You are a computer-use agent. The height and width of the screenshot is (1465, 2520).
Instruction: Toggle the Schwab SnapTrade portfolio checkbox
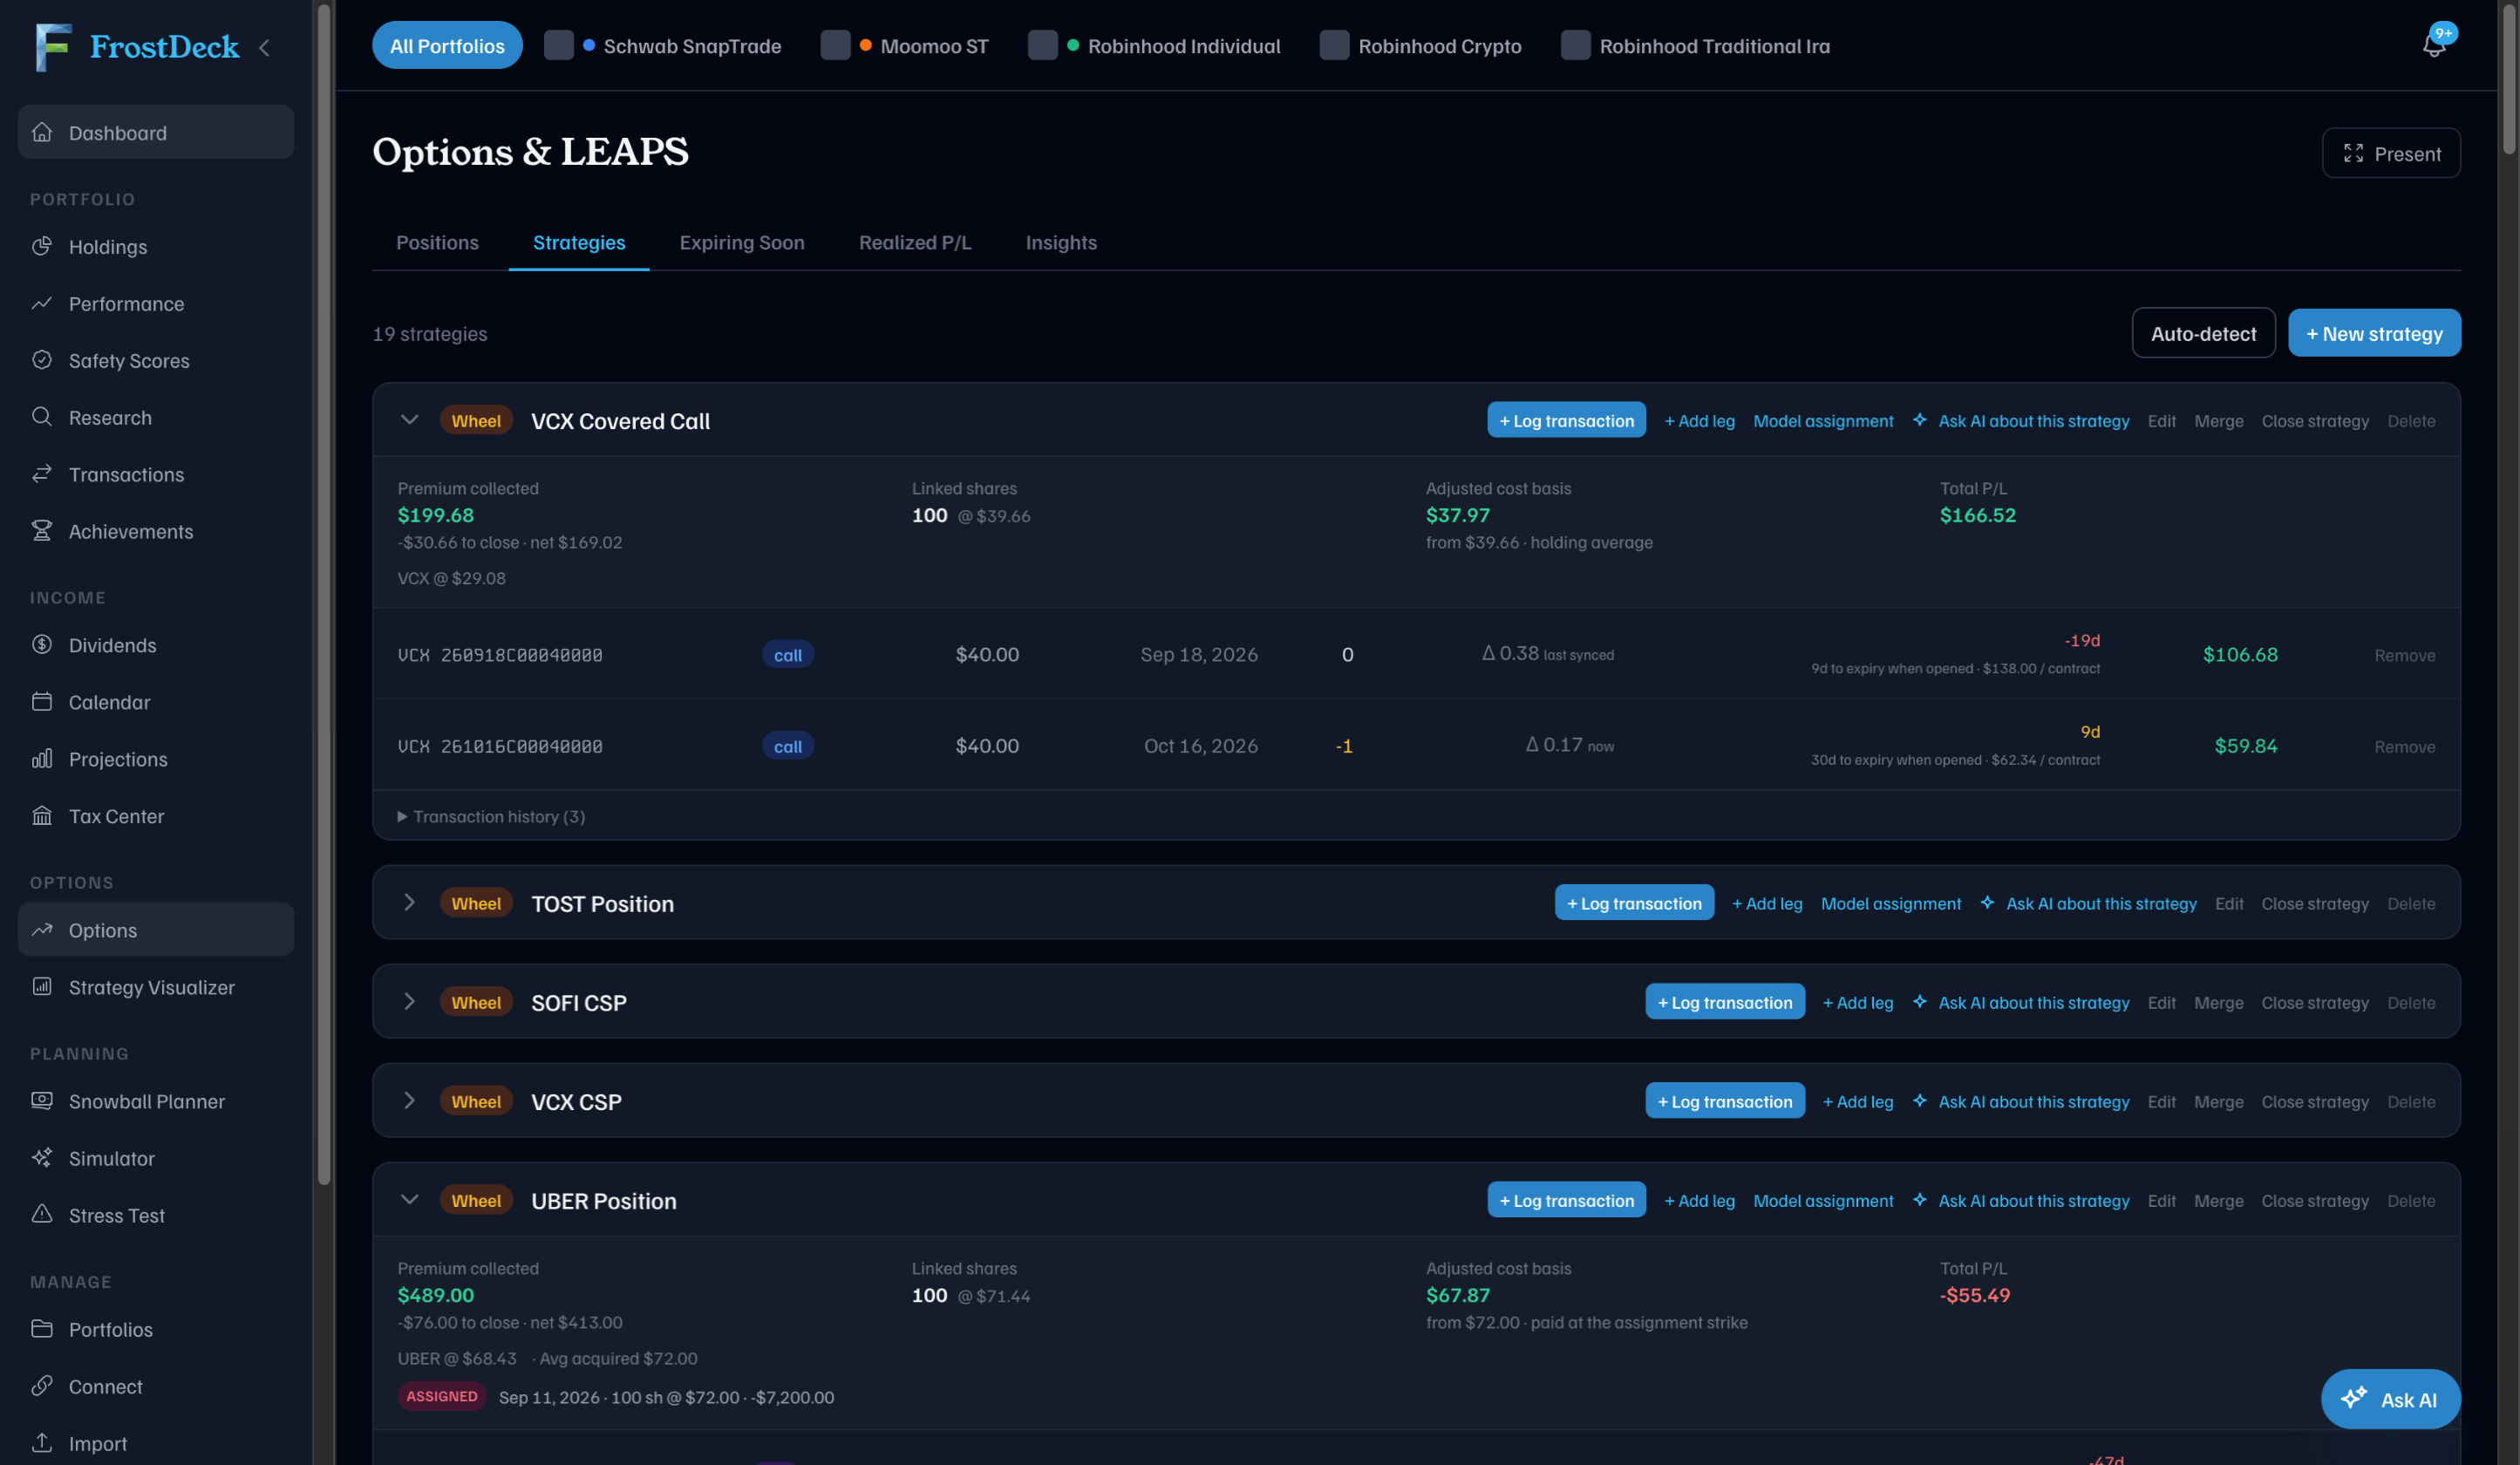pyautogui.click(x=559, y=46)
